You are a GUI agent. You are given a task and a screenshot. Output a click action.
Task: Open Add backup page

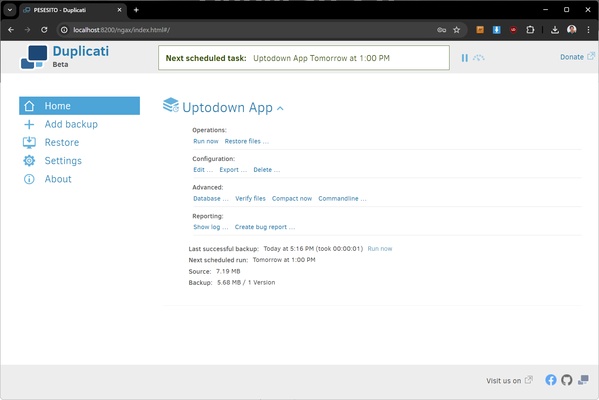pos(71,124)
